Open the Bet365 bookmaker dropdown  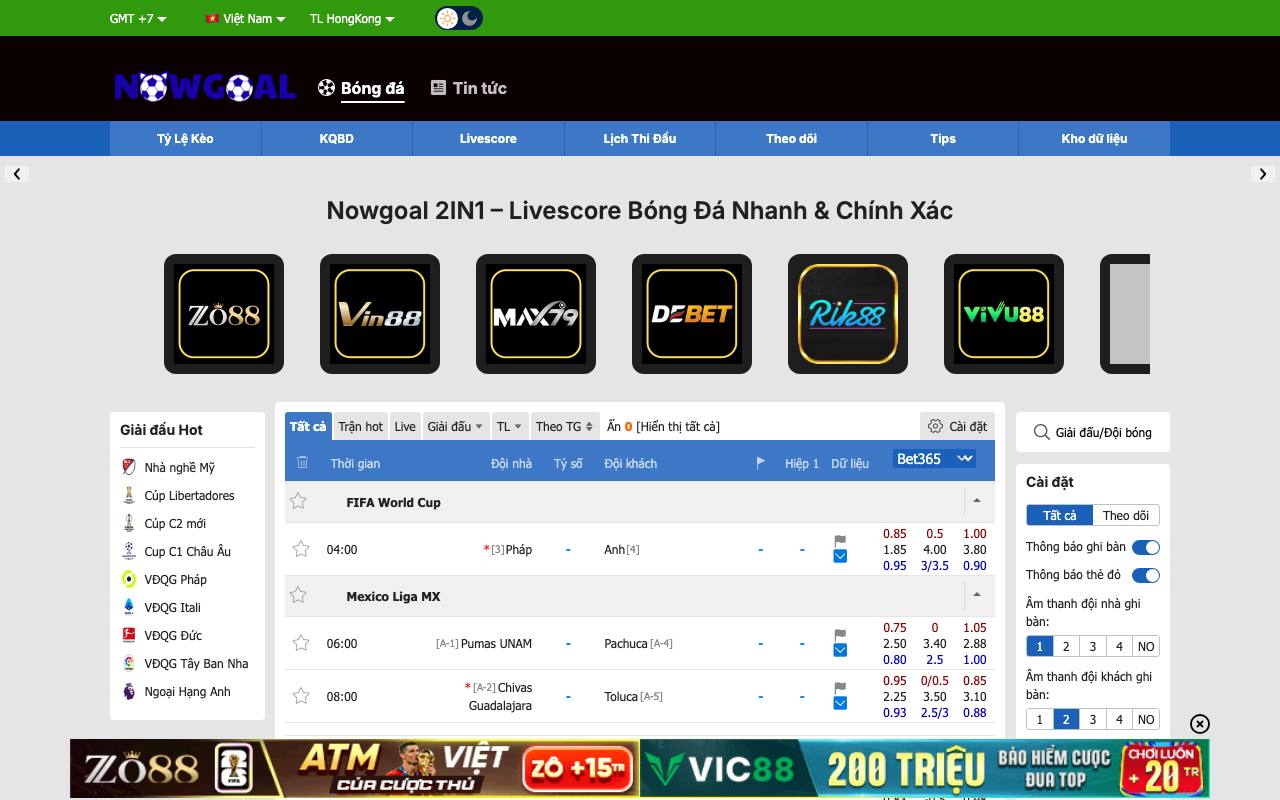coord(935,459)
